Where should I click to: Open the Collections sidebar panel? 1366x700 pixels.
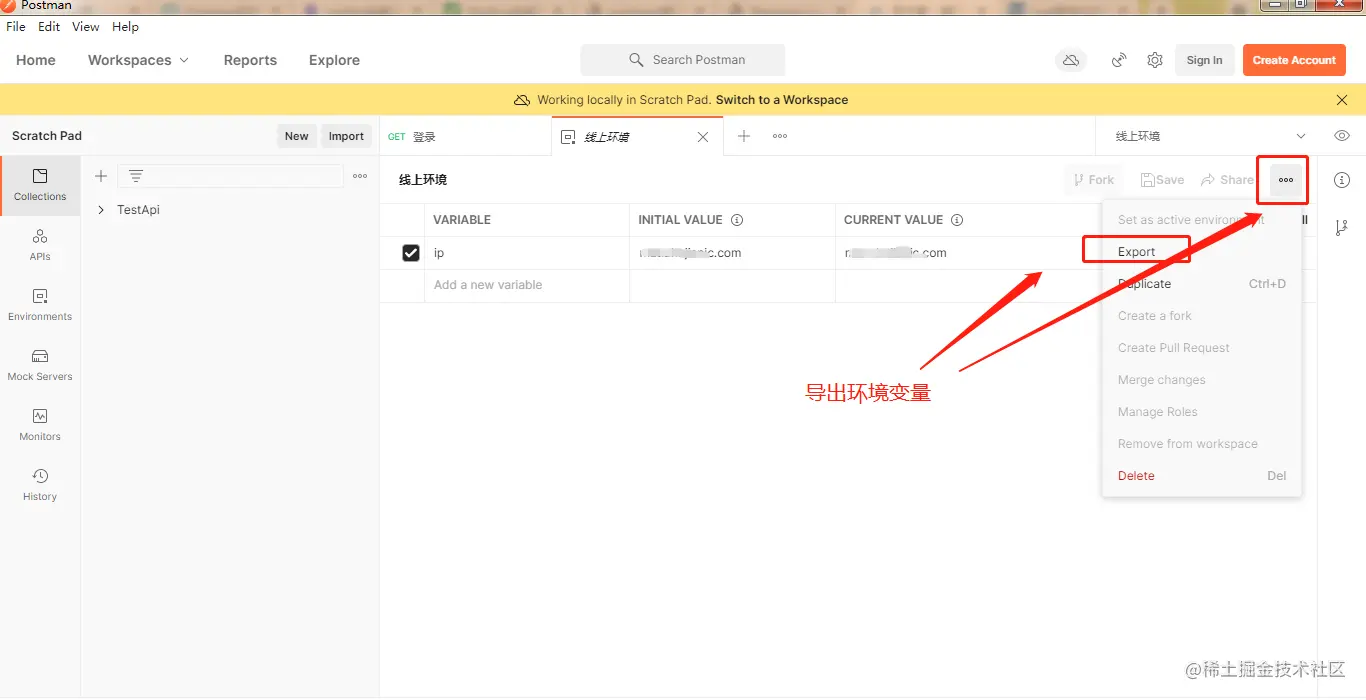(40, 185)
